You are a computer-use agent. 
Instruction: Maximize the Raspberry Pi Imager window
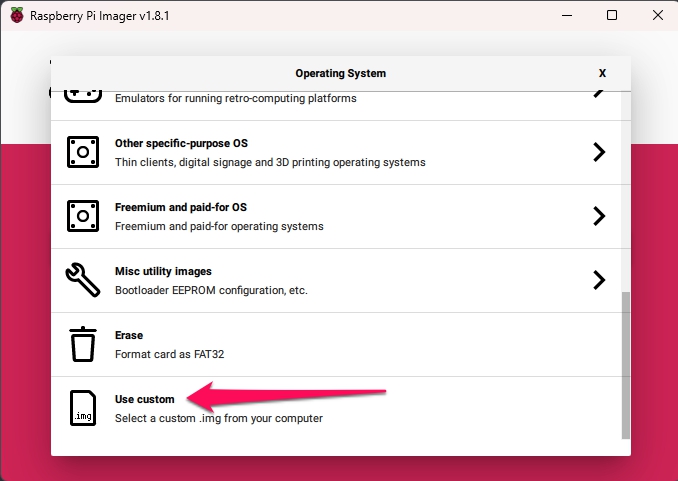pyautogui.click(x=612, y=15)
